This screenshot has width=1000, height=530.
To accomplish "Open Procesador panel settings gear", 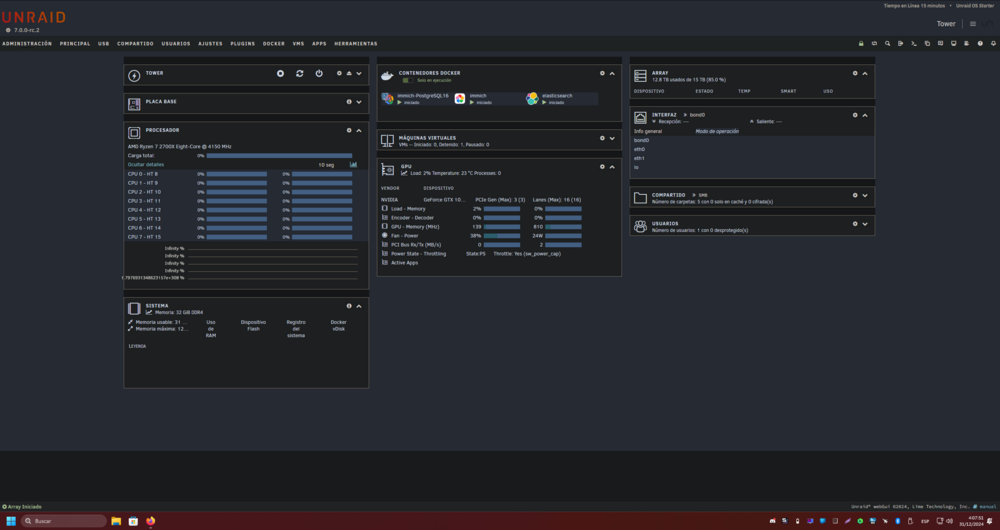I will click(x=349, y=130).
